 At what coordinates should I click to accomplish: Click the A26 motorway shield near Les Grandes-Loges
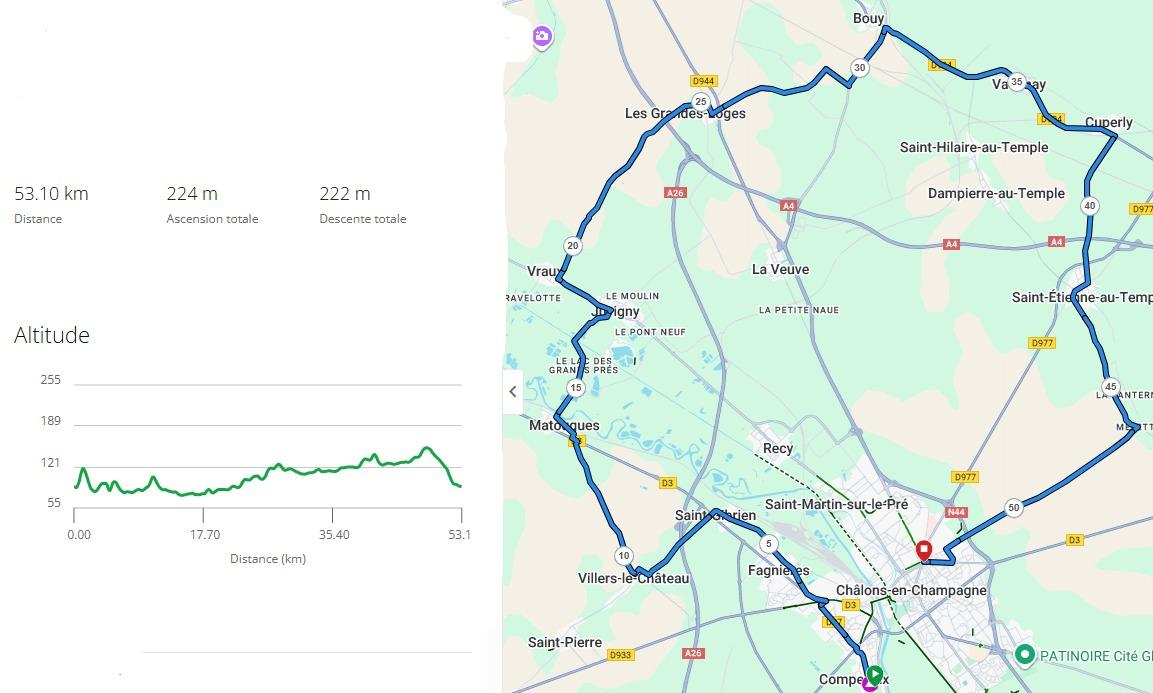(x=675, y=192)
